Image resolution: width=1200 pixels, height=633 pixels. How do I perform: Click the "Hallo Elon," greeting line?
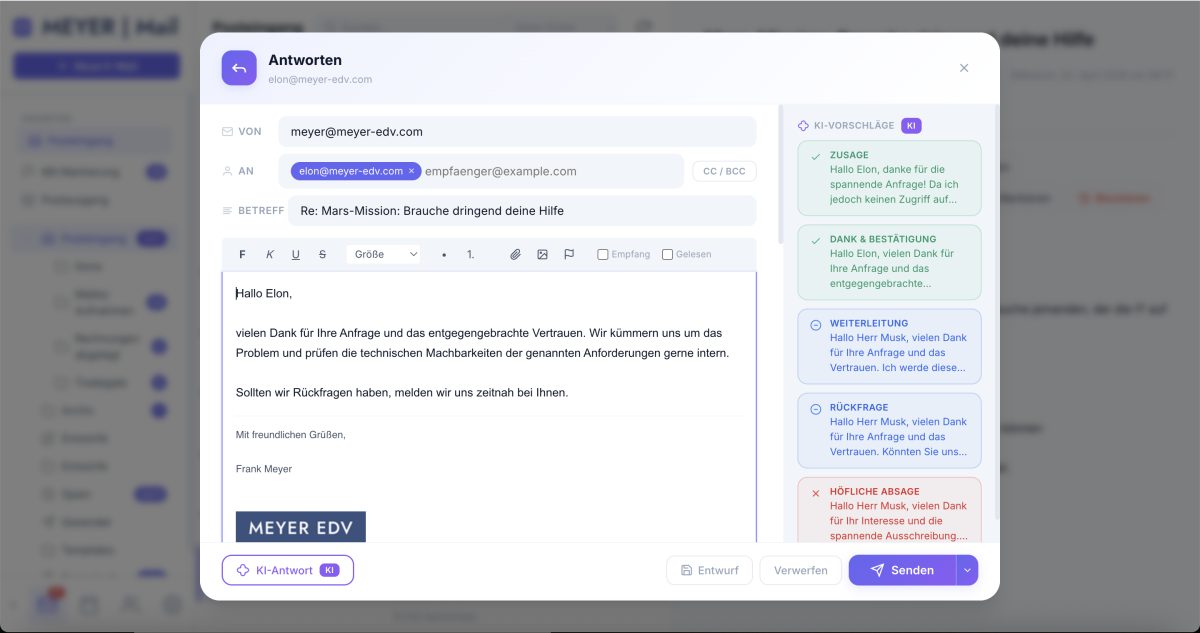coord(264,294)
